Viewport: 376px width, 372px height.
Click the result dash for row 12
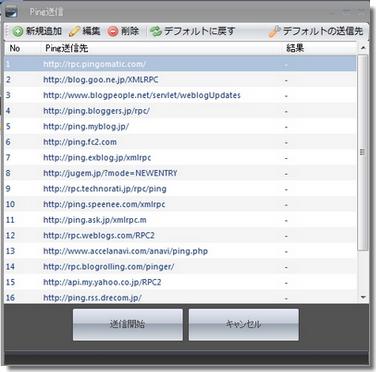click(x=286, y=236)
